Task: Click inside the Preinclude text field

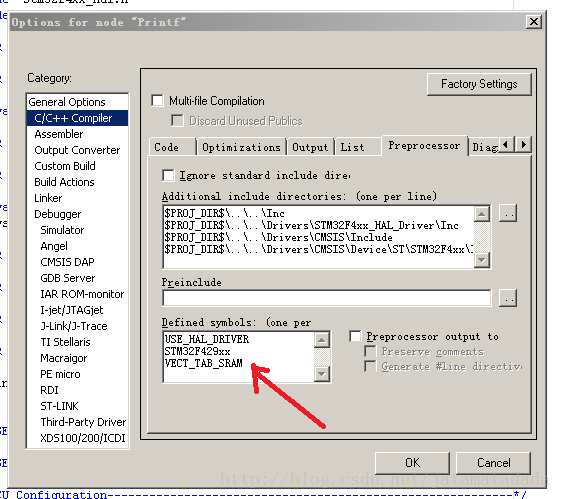Action: coord(327,298)
